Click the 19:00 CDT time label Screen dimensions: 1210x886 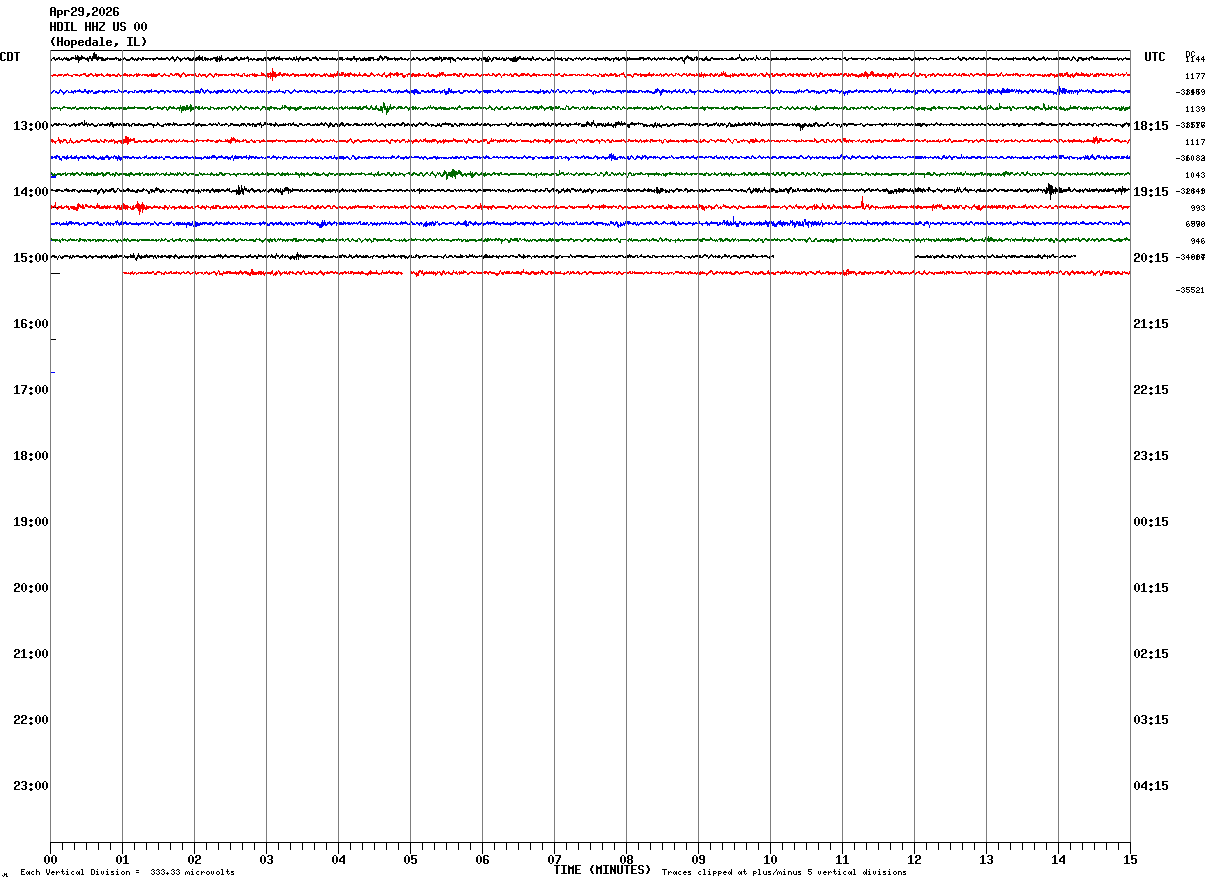point(30,522)
